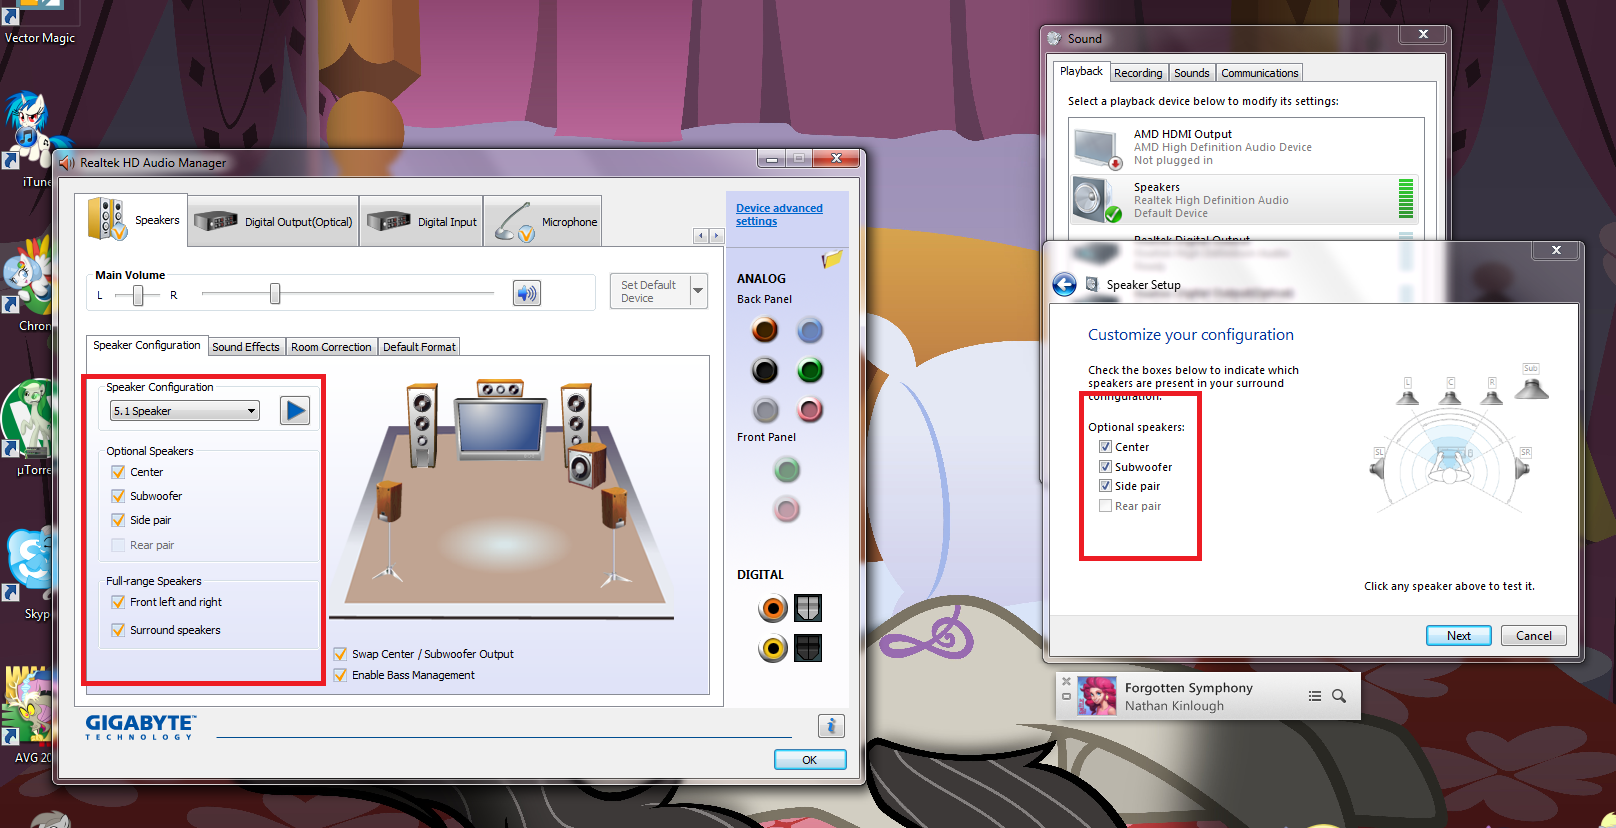1616x828 pixels.
Task: Test the Sub speaker in Speaker Setup
Action: tap(1531, 383)
